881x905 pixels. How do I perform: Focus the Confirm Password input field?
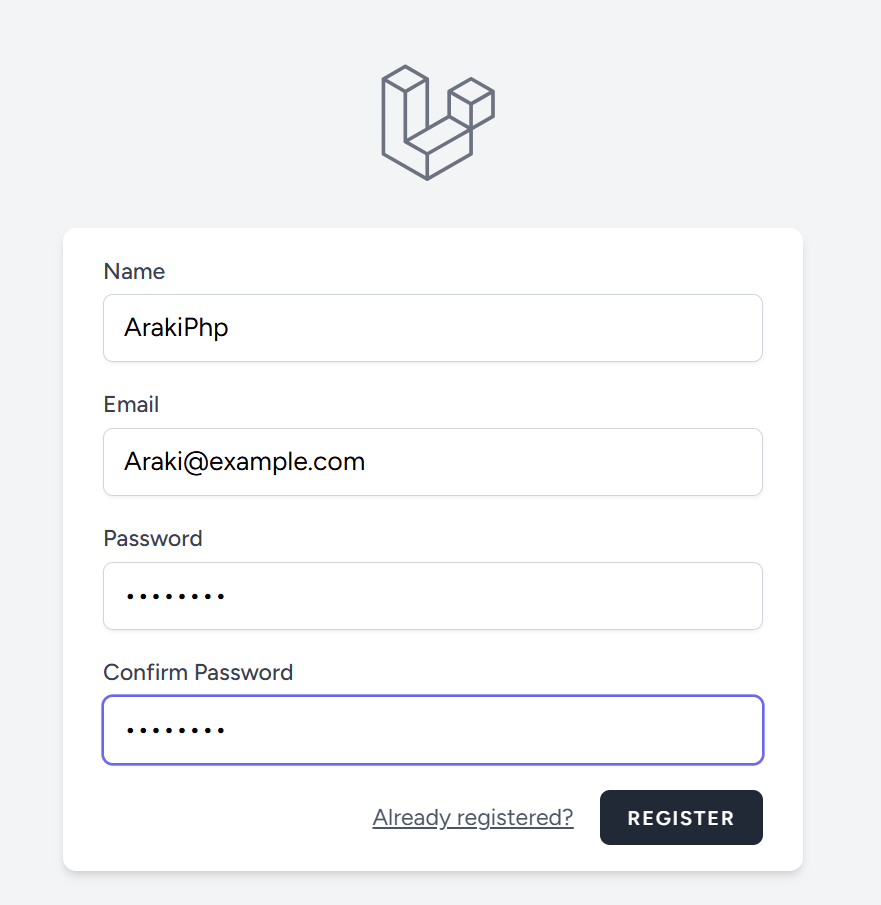[432, 730]
